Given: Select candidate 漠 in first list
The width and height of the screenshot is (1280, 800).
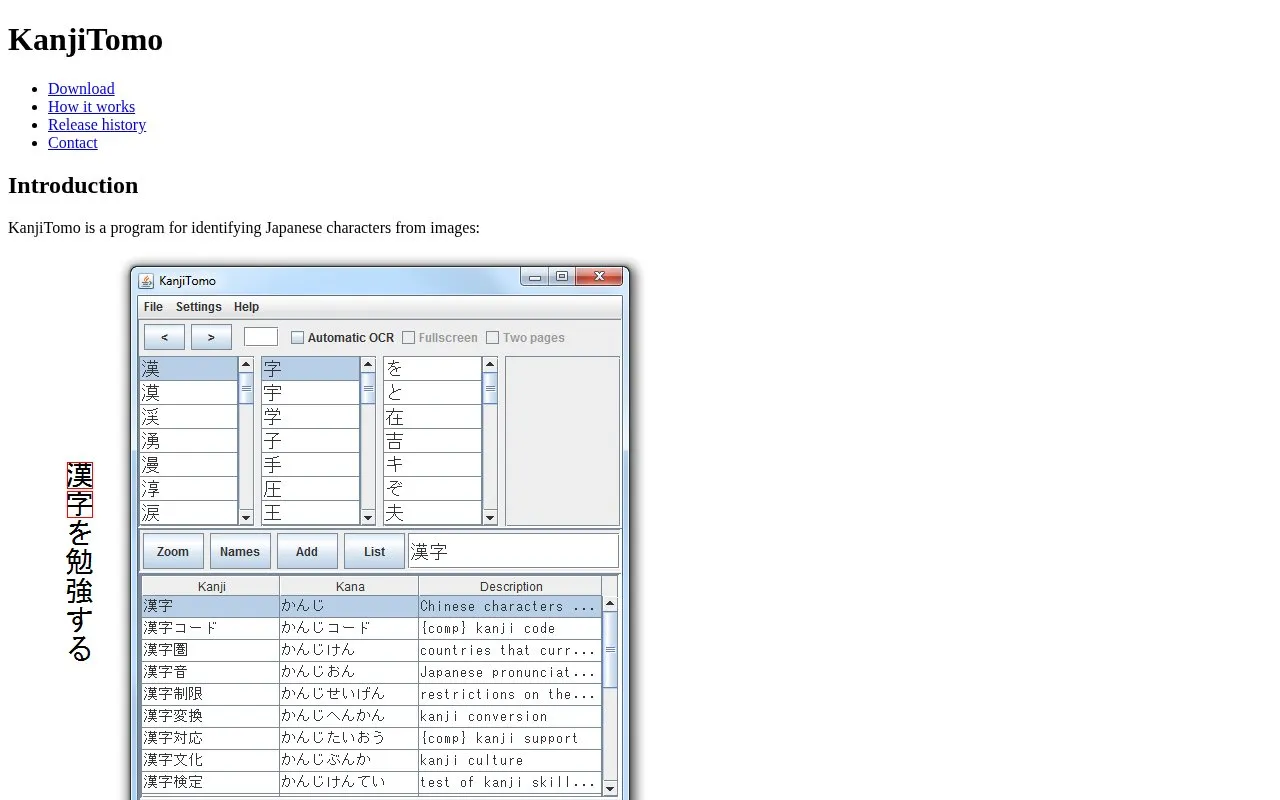Looking at the screenshot, I should point(188,393).
